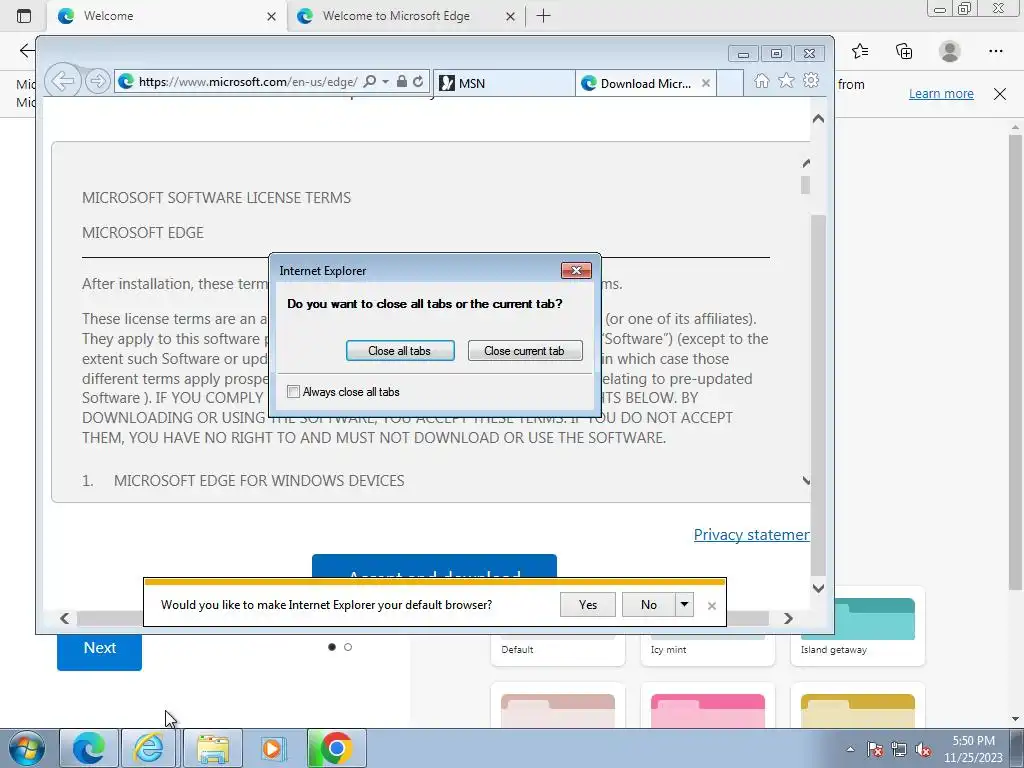Image resolution: width=1024 pixels, height=768 pixels.
Task: Click the search magnifier in IE address bar
Action: point(370,81)
